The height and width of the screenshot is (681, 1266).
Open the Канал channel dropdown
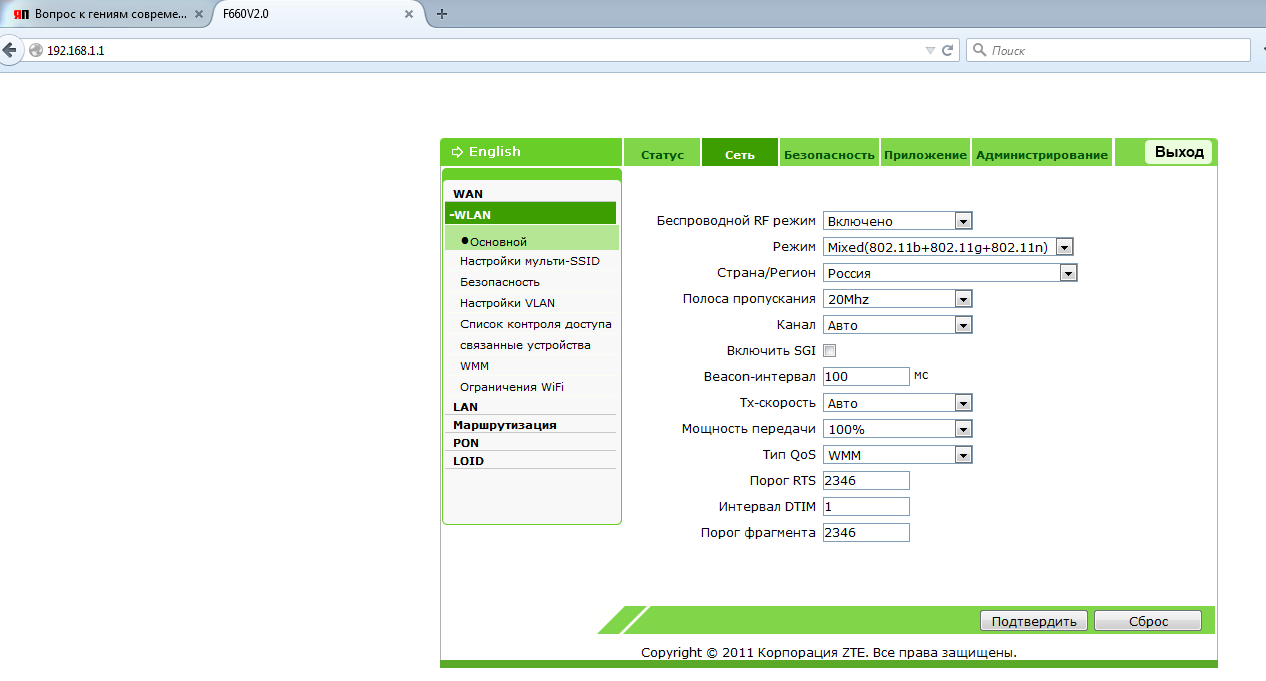pyautogui.click(x=963, y=325)
